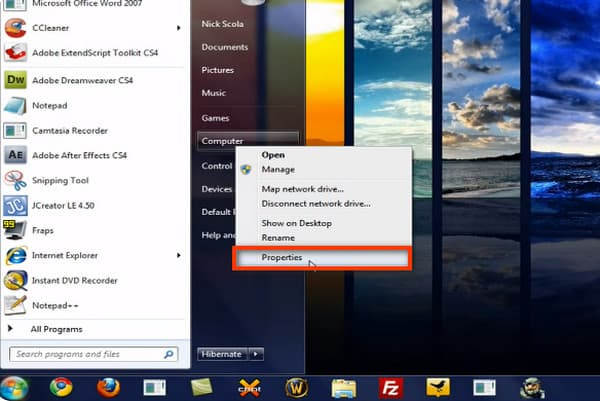Viewport: 600px width, 401px height.
Task: Select Disconnect network drive...
Action: point(323,204)
